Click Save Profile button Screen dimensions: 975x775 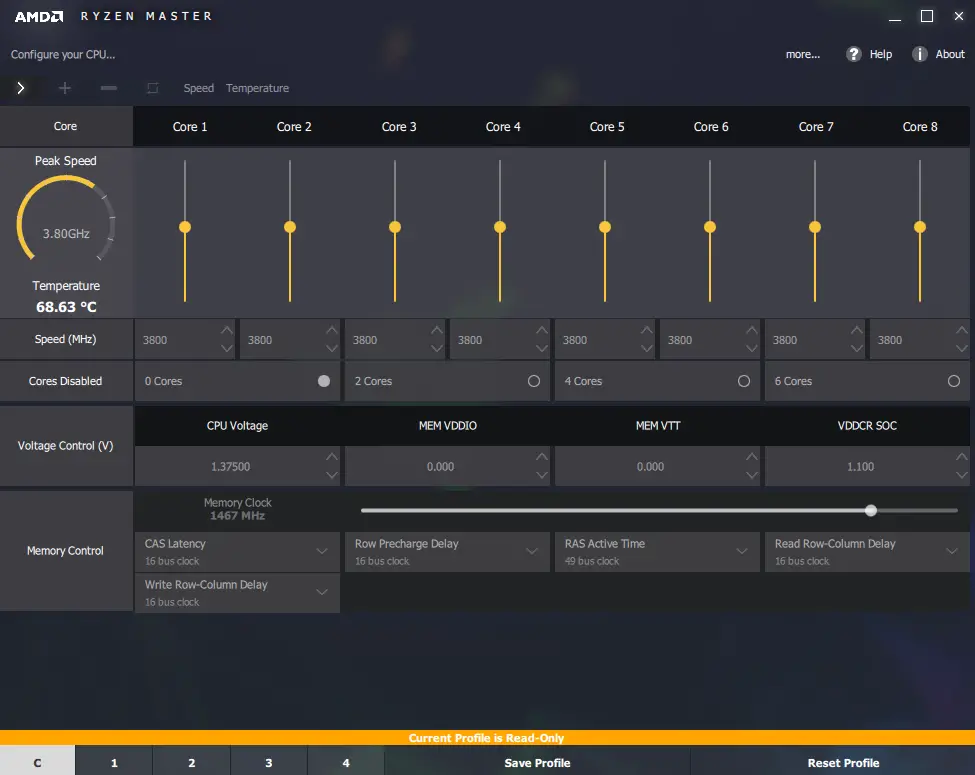click(x=537, y=761)
